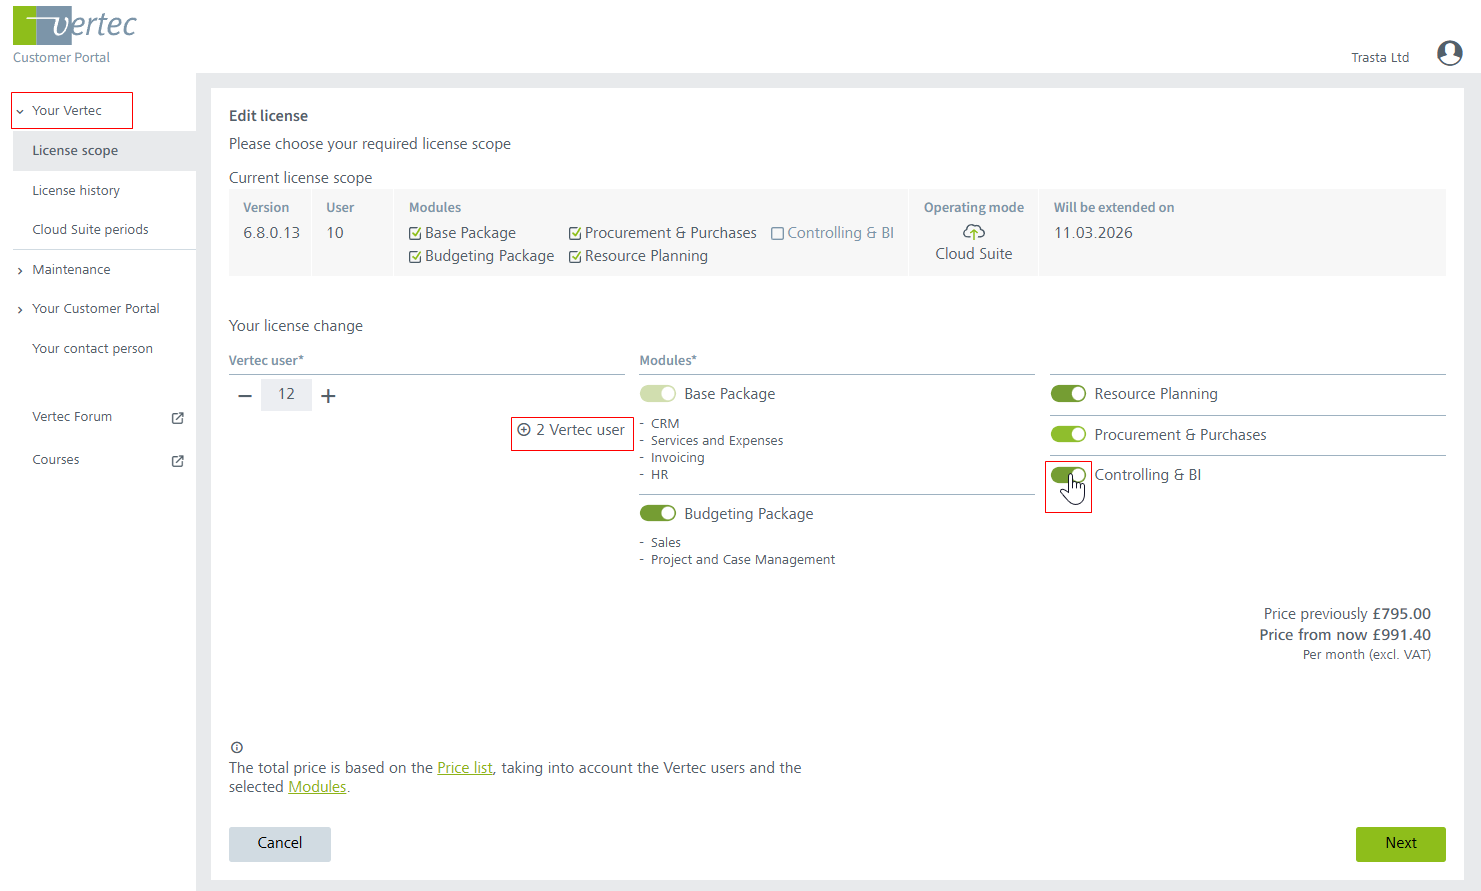Click the external link icon beside Vertec Forum
The image size is (1481, 891).
pyautogui.click(x=177, y=418)
